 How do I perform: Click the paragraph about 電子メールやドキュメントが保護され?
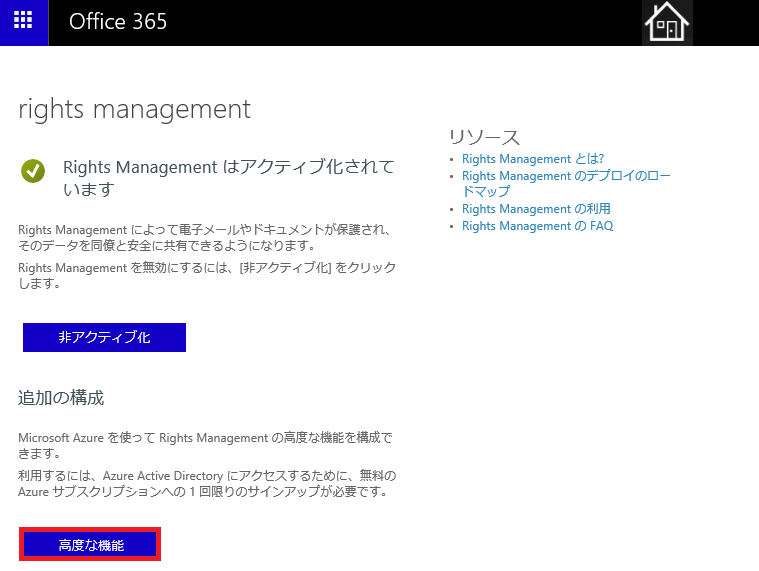205,237
